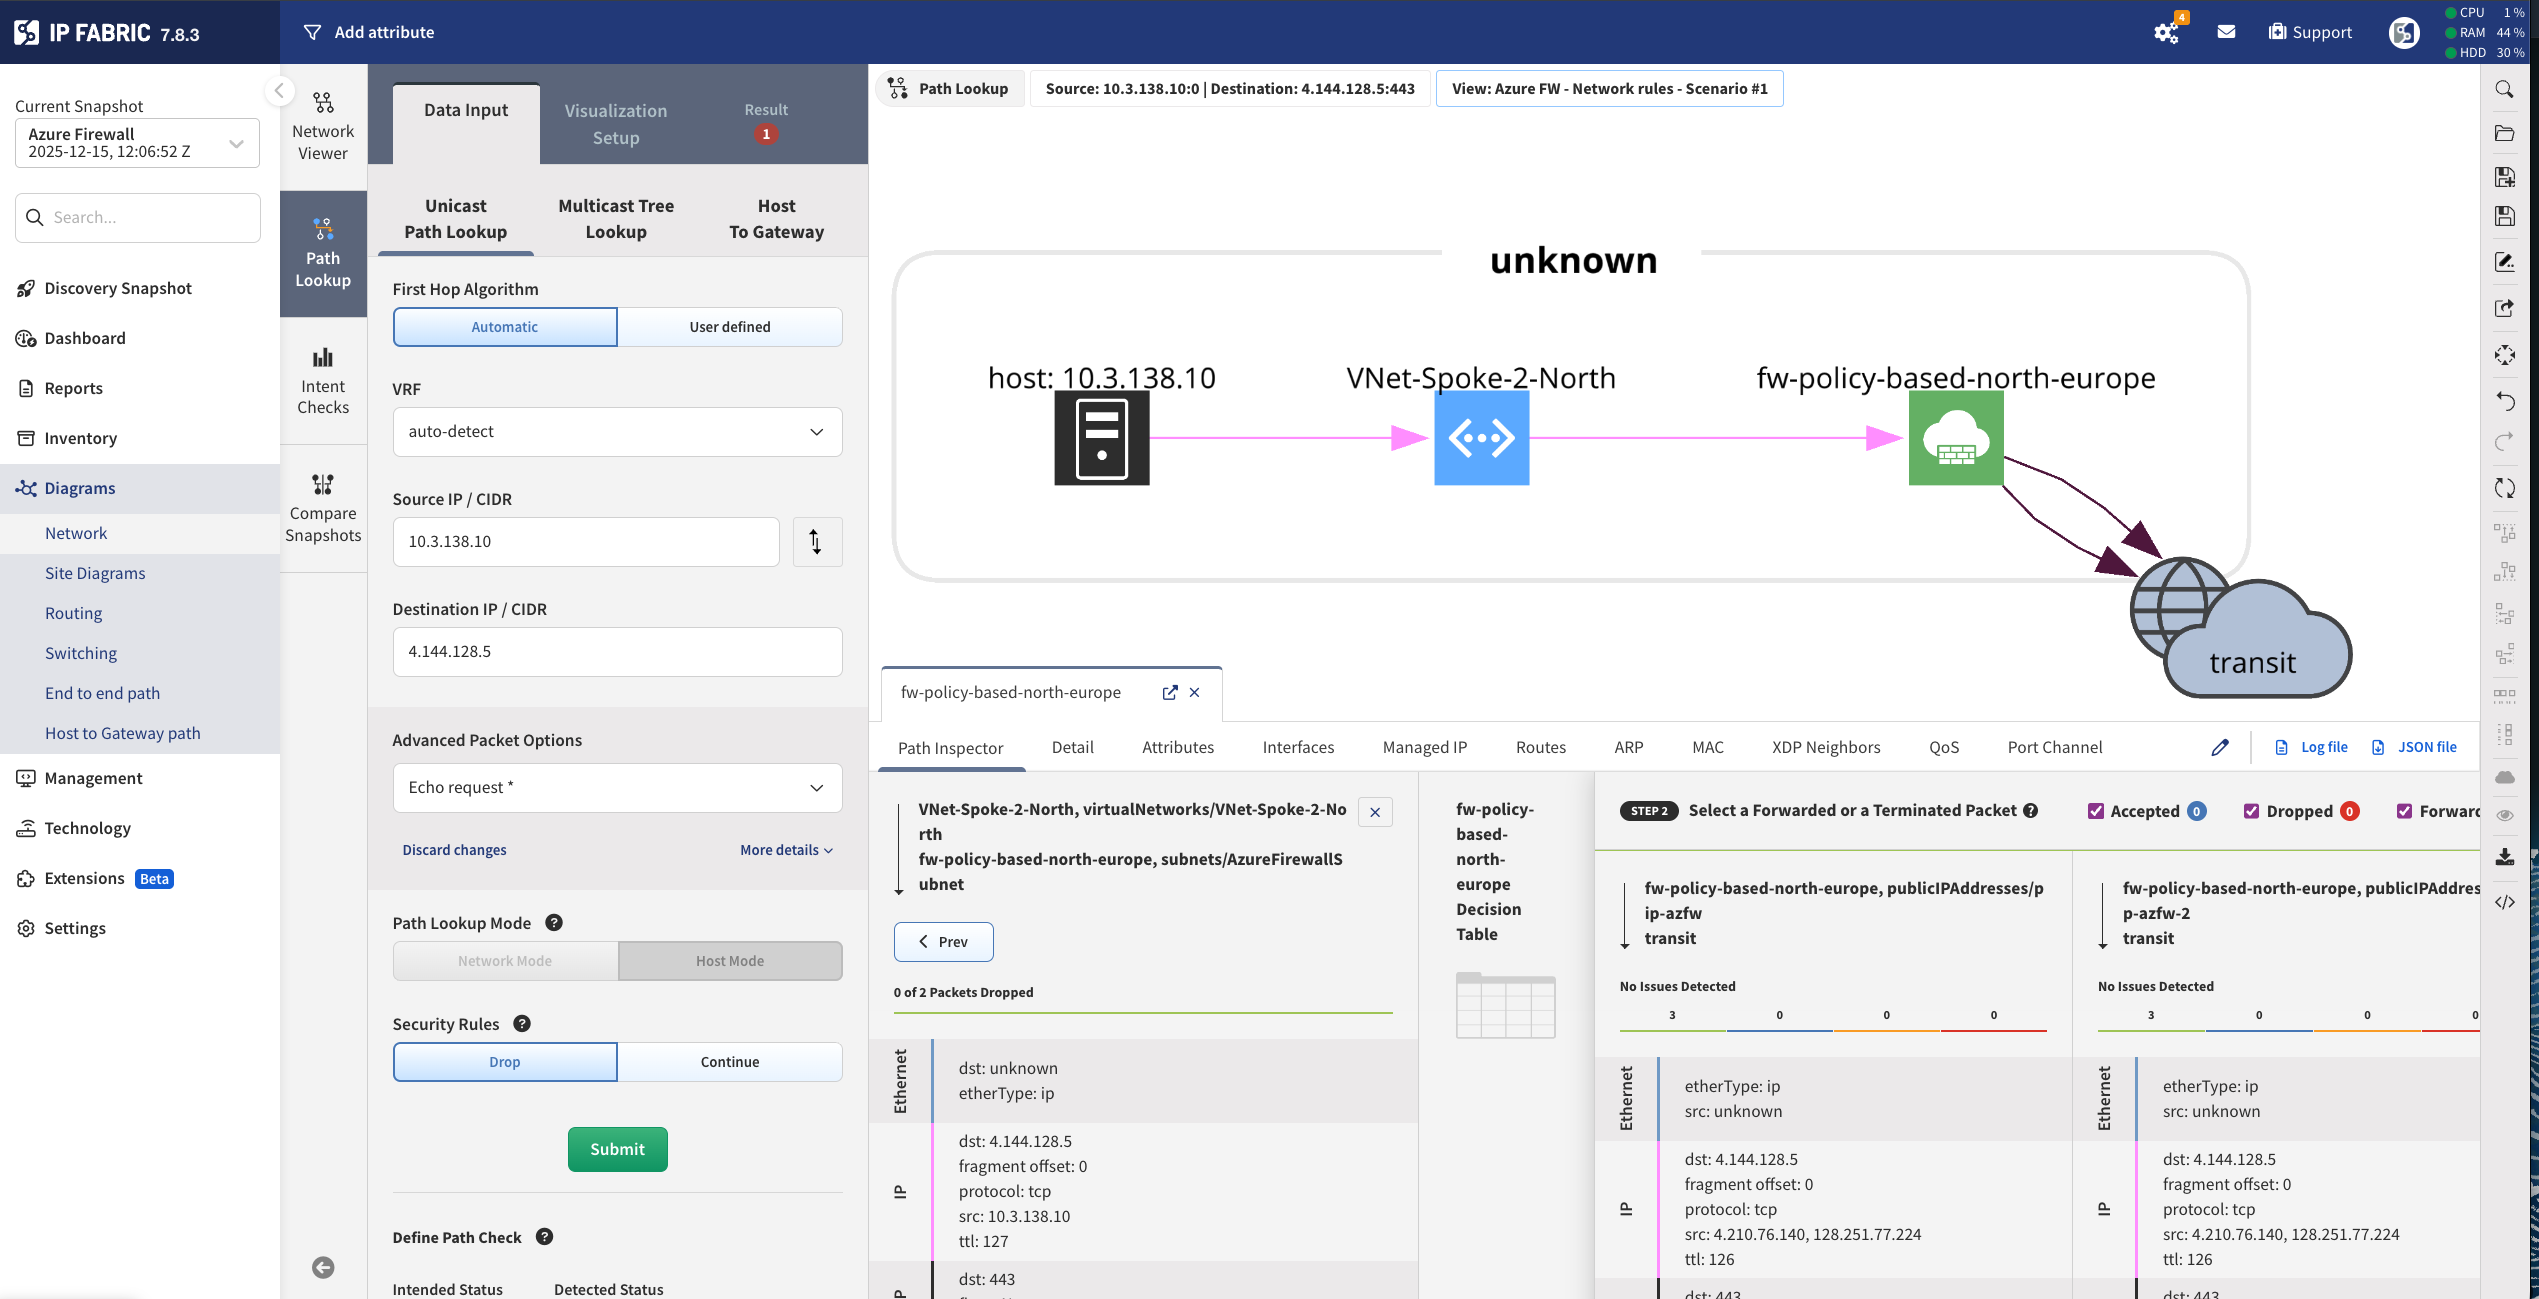Open the Advanced Packet Options Echo request dropdown
The height and width of the screenshot is (1299, 2539).
pyautogui.click(x=616, y=787)
